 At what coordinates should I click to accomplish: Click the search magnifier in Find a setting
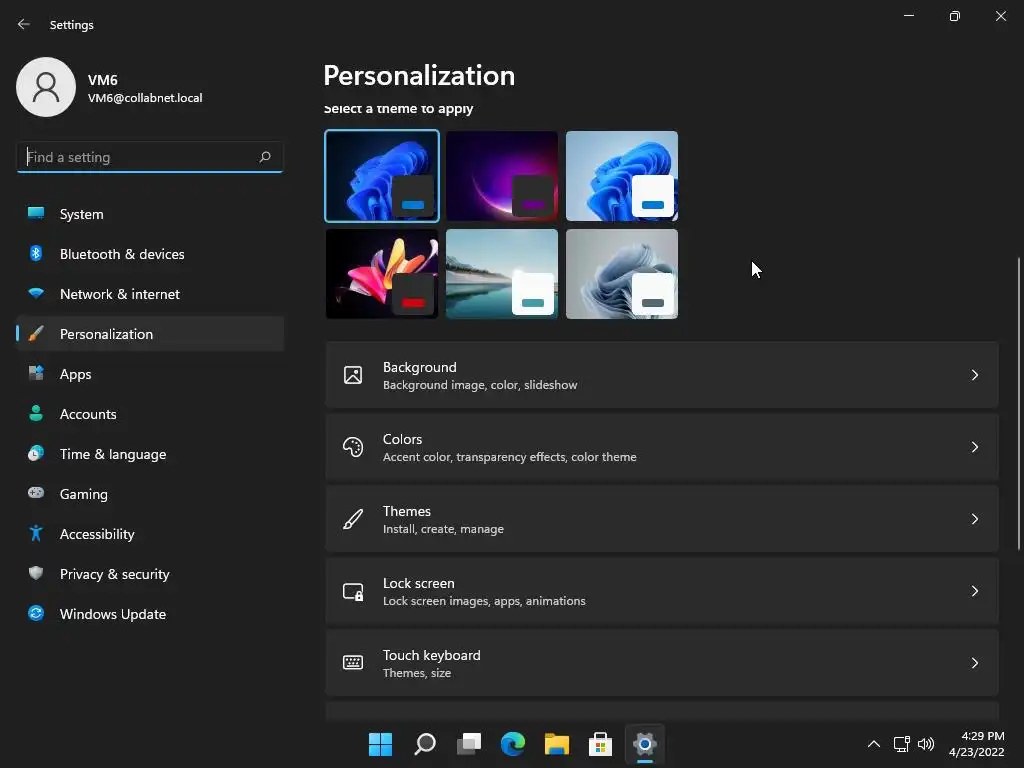[264, 157]
